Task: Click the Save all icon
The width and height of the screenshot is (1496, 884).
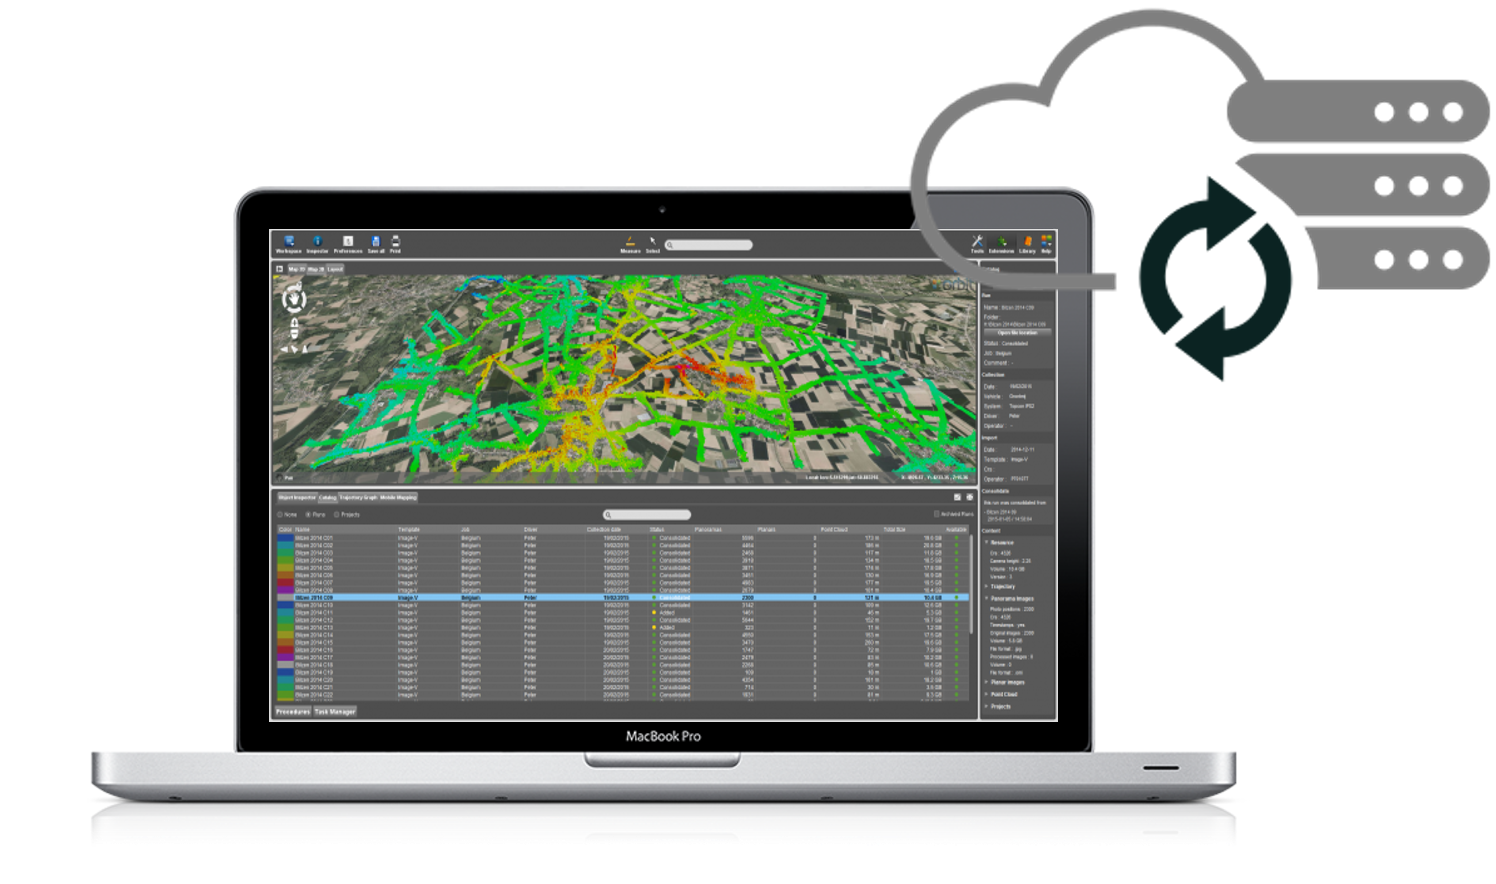Action: click(376, 242)
